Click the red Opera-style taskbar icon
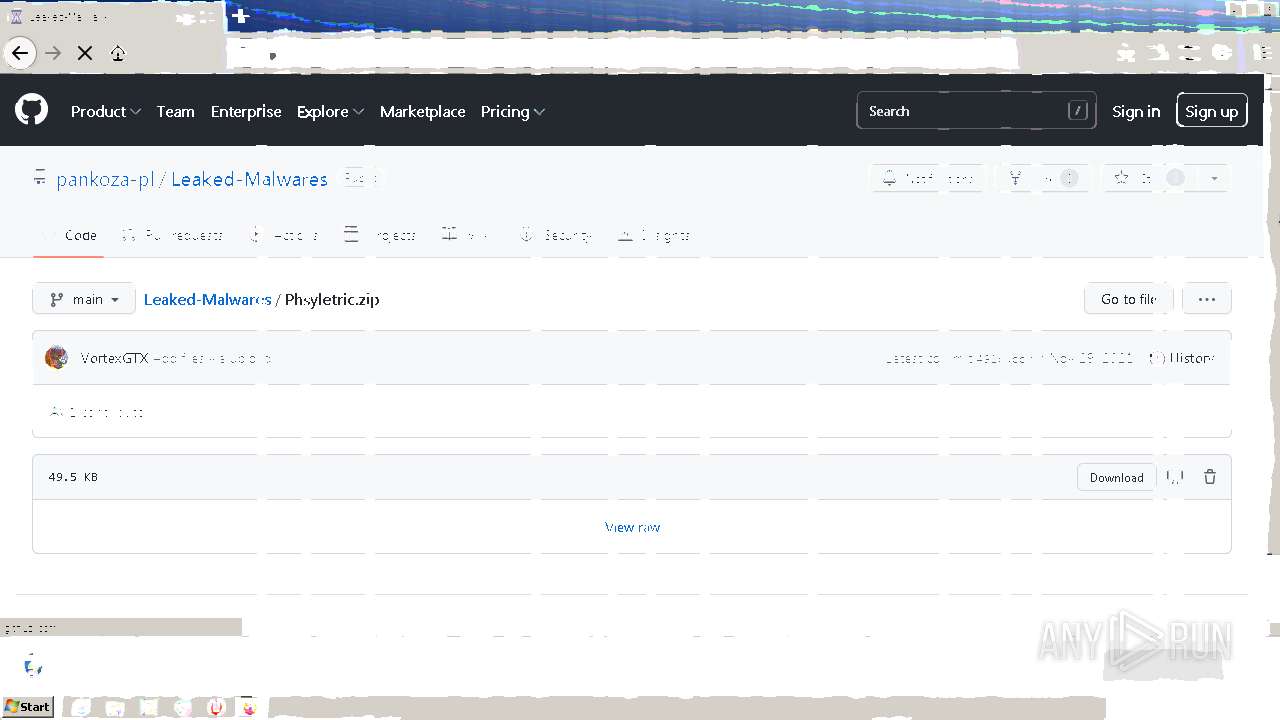This screenshot has height=720, width=1280. point(215,708)
